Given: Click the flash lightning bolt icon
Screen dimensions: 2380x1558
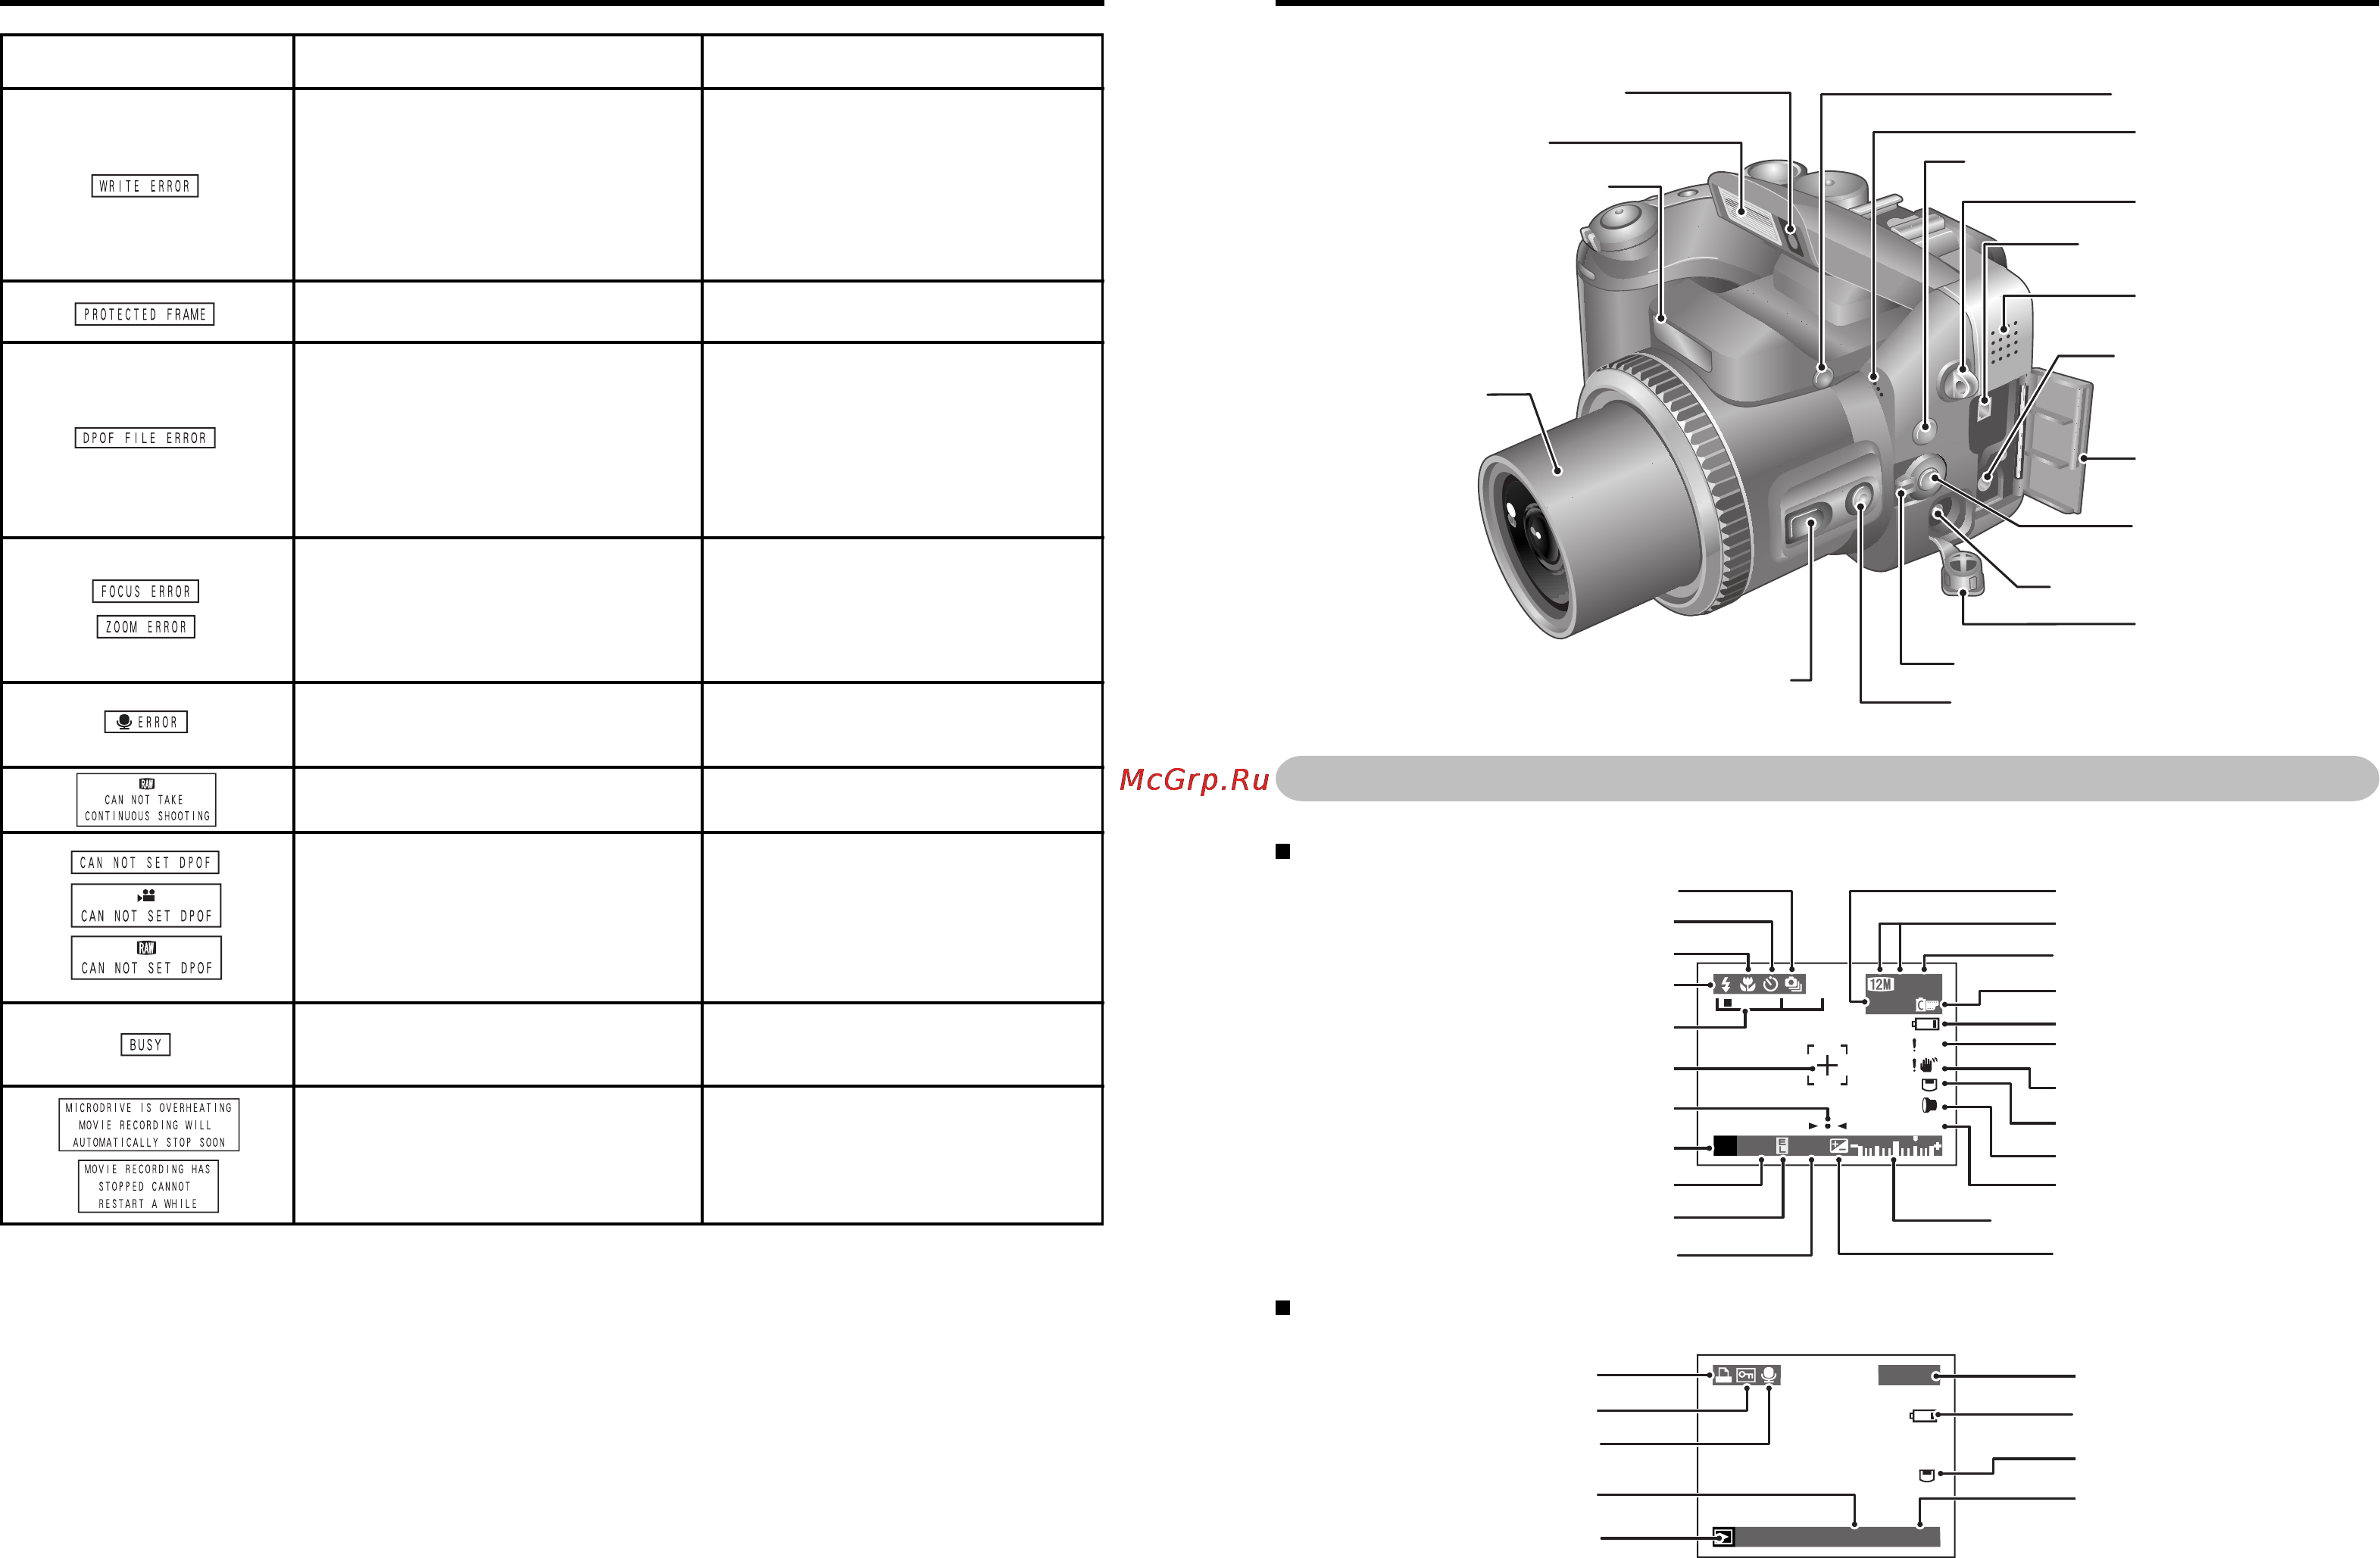Looking at the screenshot, I should click(x=1726, y=984).
